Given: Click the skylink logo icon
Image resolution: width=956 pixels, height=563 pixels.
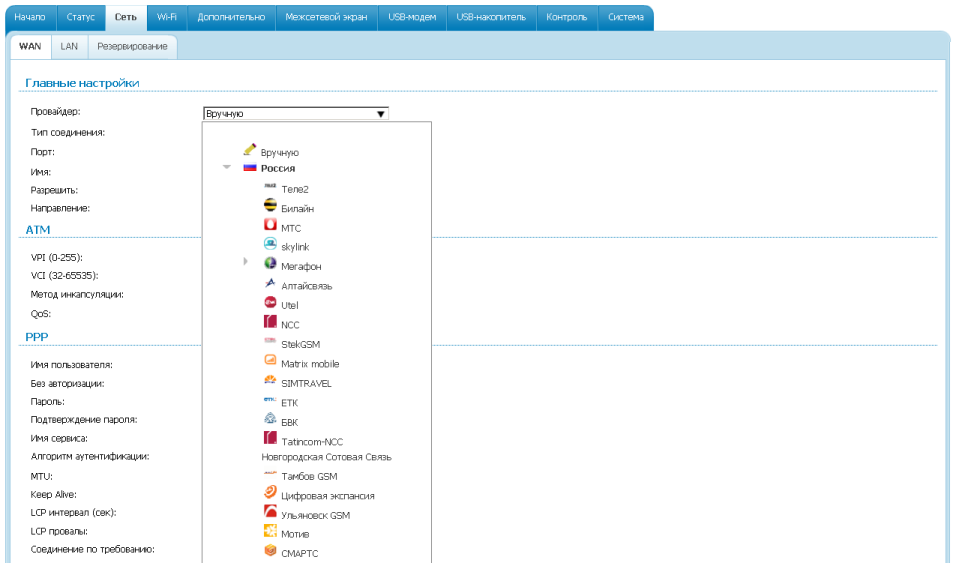Looking at the screenshot, I should [x=270, y=244].
